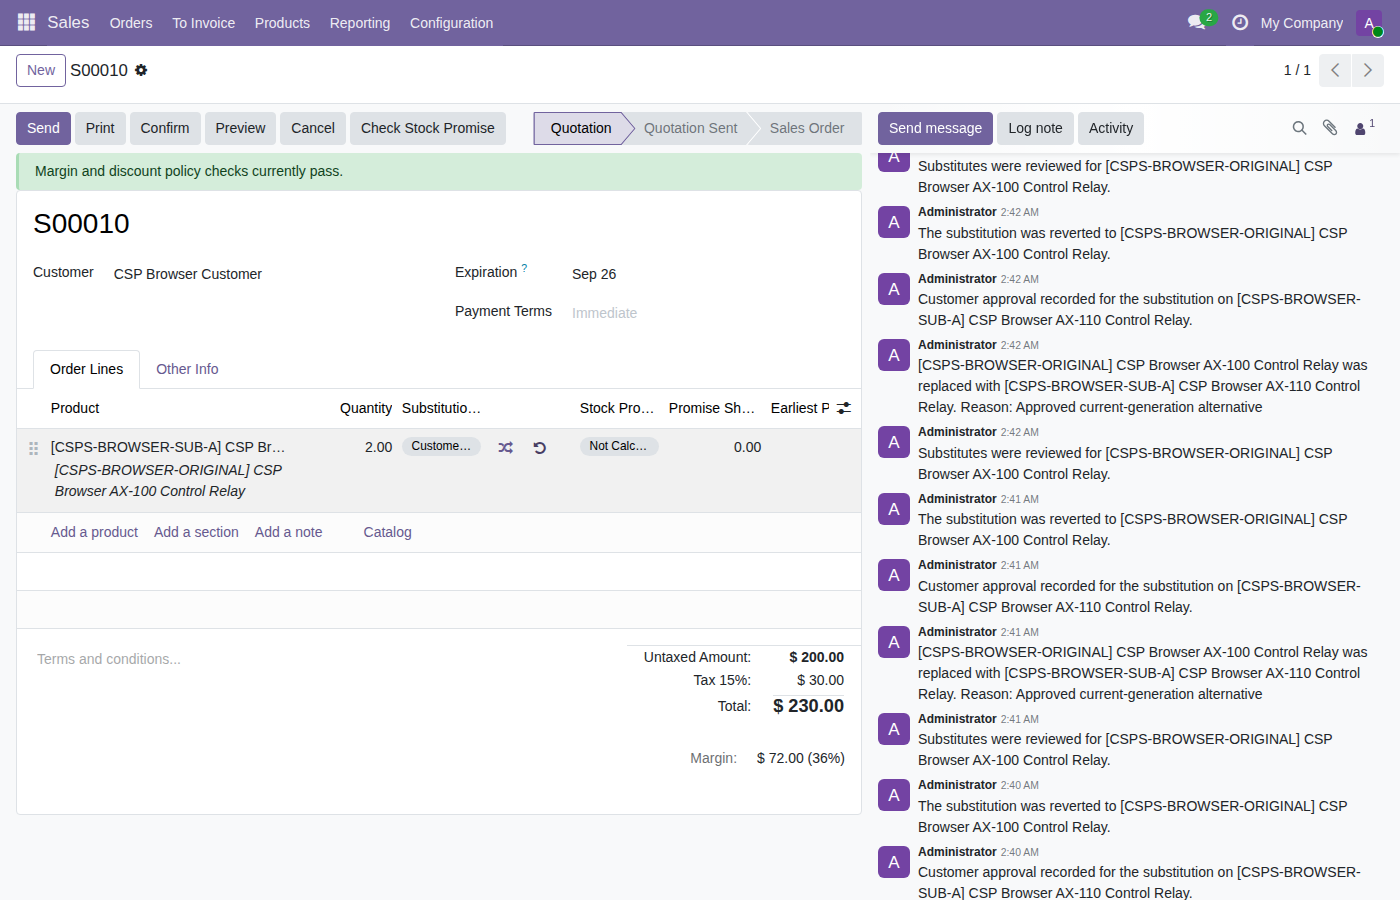Switch to the Other Info tab
The height and width of the screenshot is (900, 1400).
pyautogui.click(x=187, y=369)
